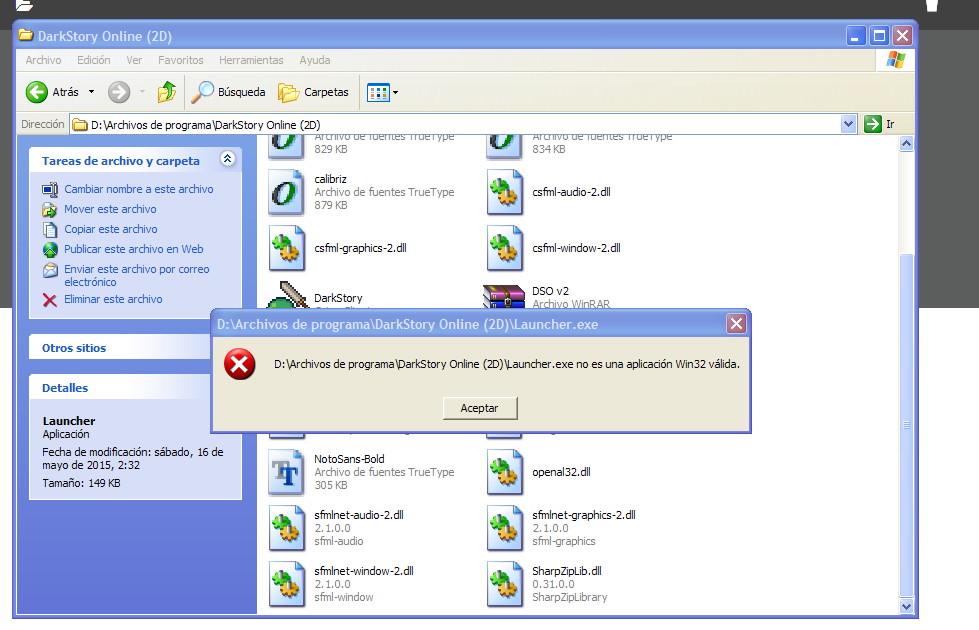Select the sfmlnet-audio-2.dll file icon

click(287, 528)
